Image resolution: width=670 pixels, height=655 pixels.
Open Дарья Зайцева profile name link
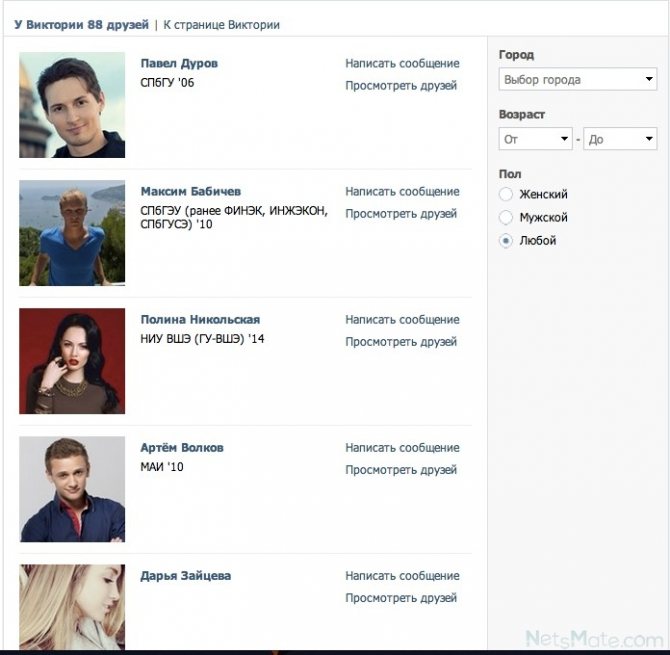(x=185, y=576)
